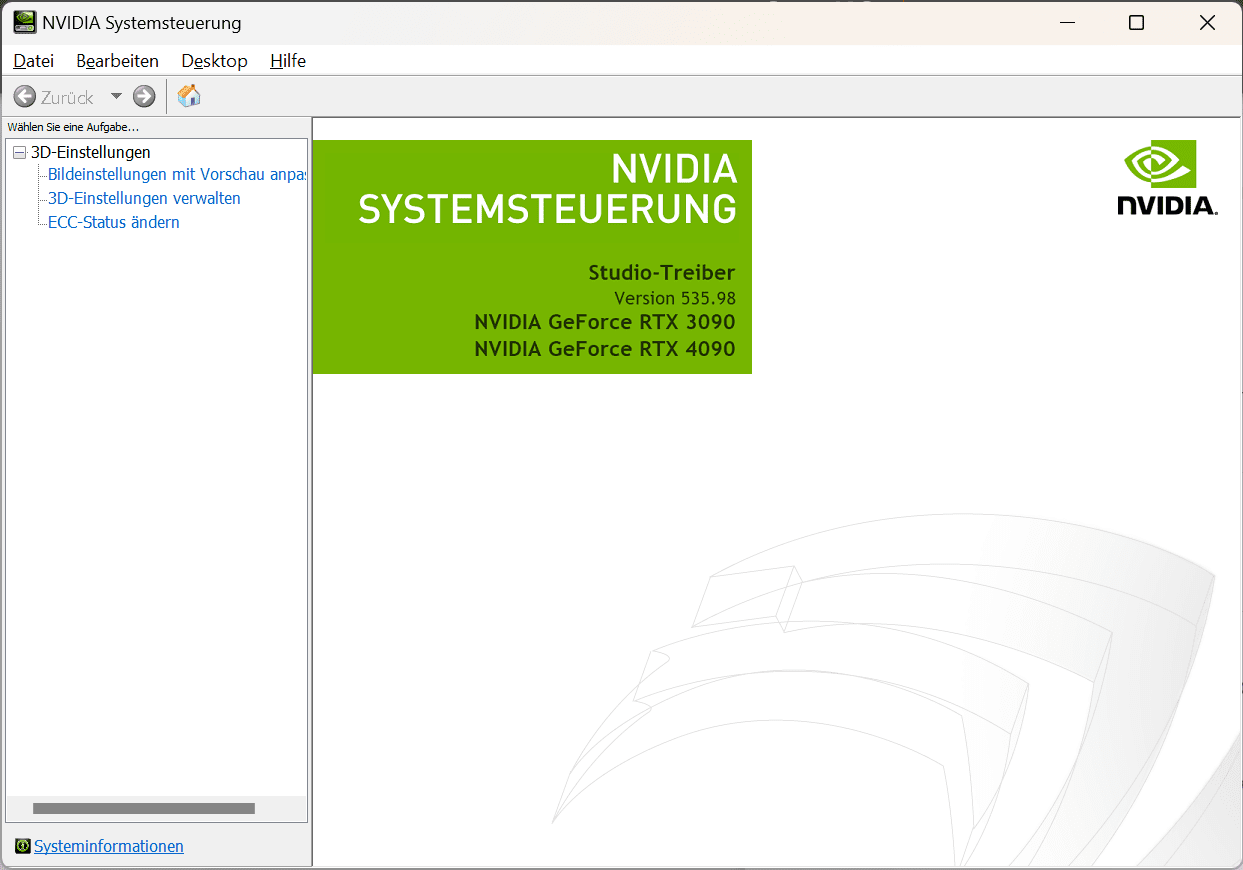Viewport: 1243px width, 870px height.
Task: Click the Systeminformationen info icon
Action: coord(23,846)
